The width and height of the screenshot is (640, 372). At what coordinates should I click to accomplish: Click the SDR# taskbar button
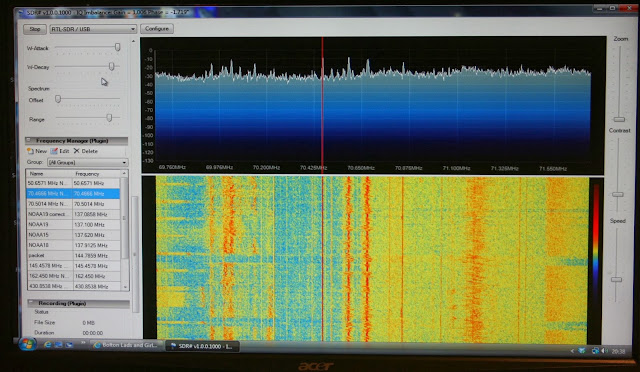click(202, 346)
